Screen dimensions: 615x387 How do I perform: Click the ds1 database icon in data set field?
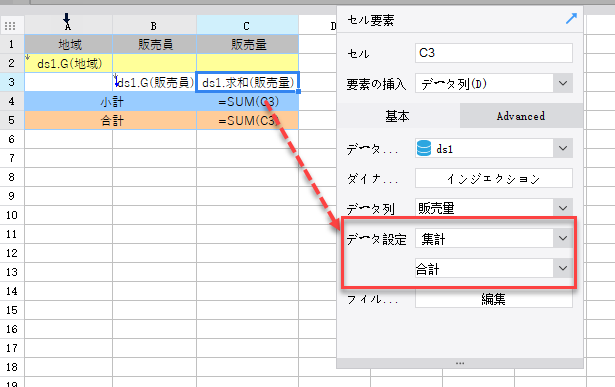coord(424,149)
